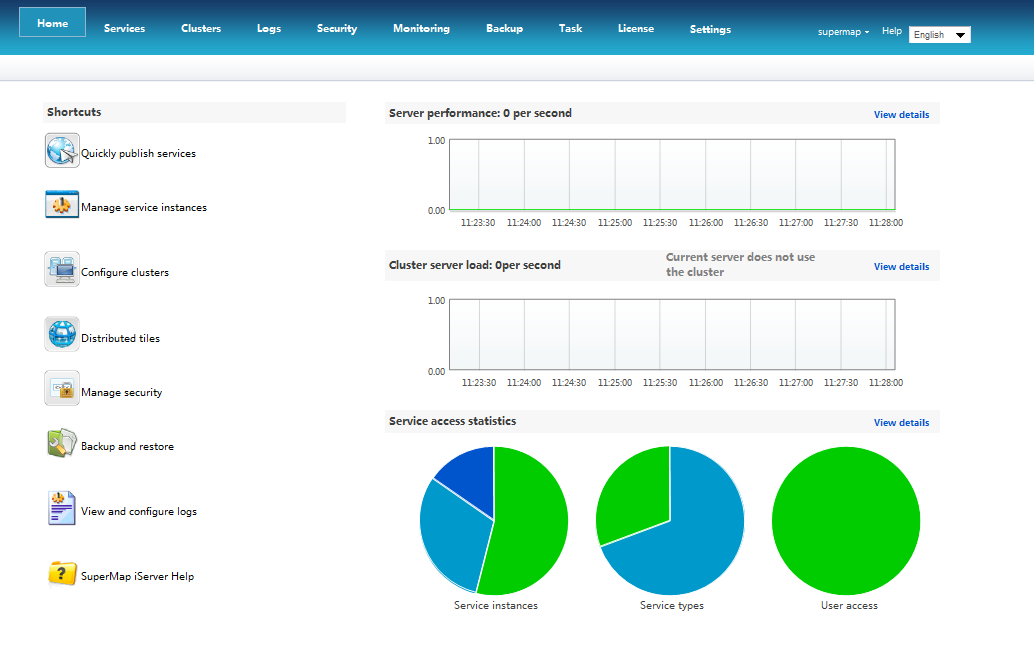View details for Server performance
Screen dimensions: 1034x654
(901, 115)
